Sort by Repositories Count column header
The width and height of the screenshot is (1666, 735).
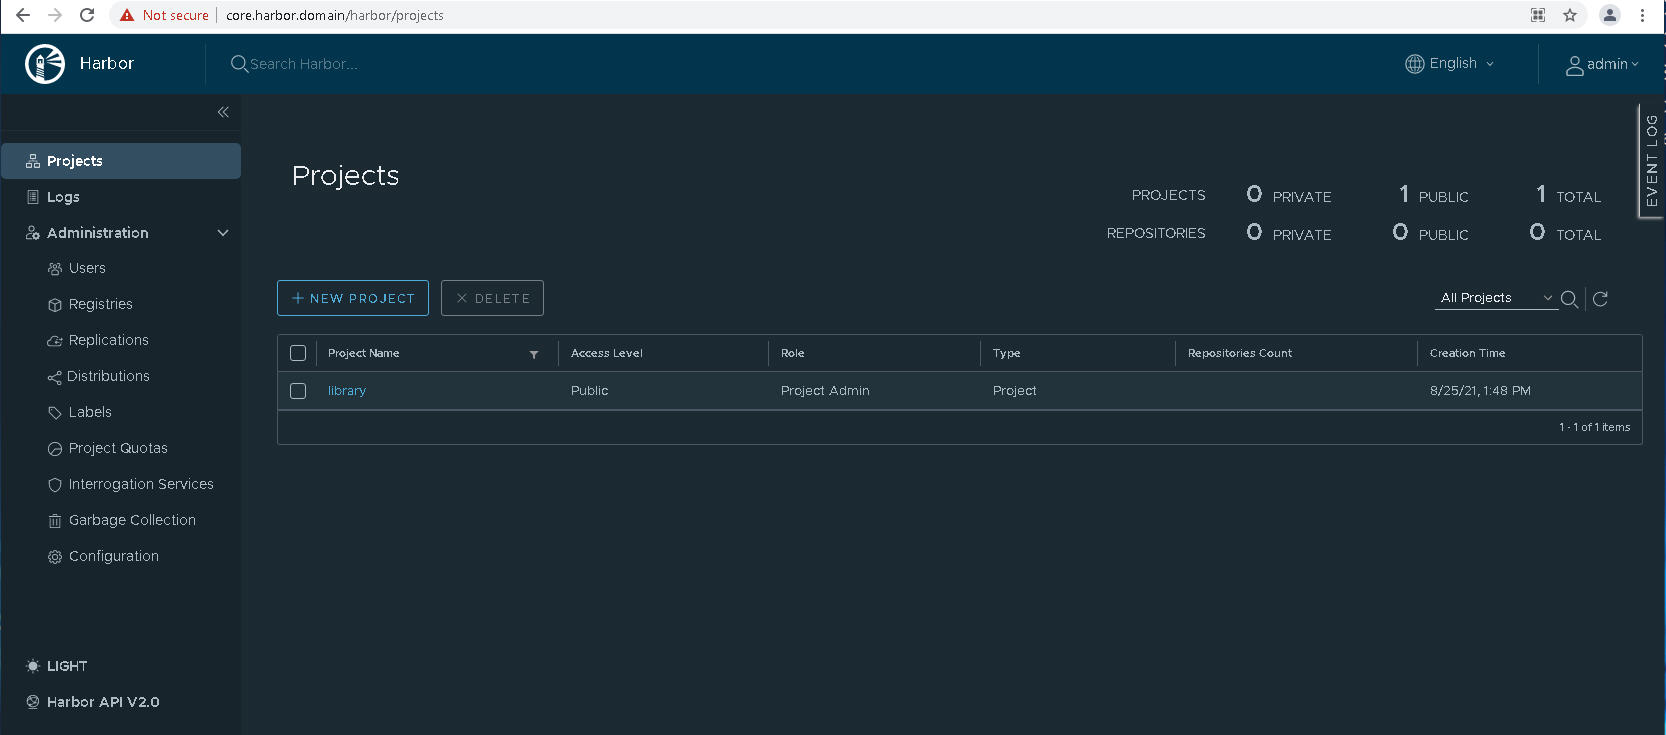tap(1240, 353)
